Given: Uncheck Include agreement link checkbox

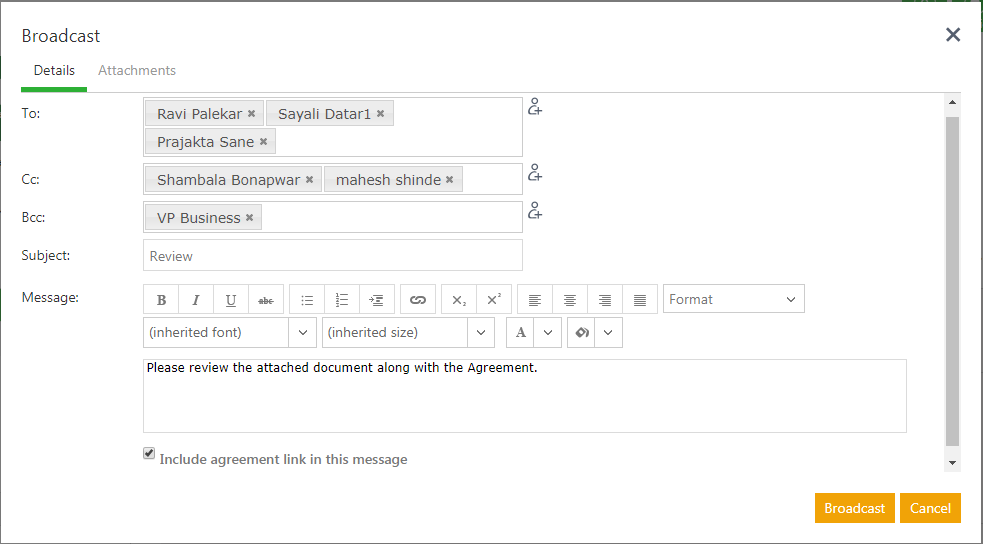Looking at the screenshot, I should (x=150, y=454).
